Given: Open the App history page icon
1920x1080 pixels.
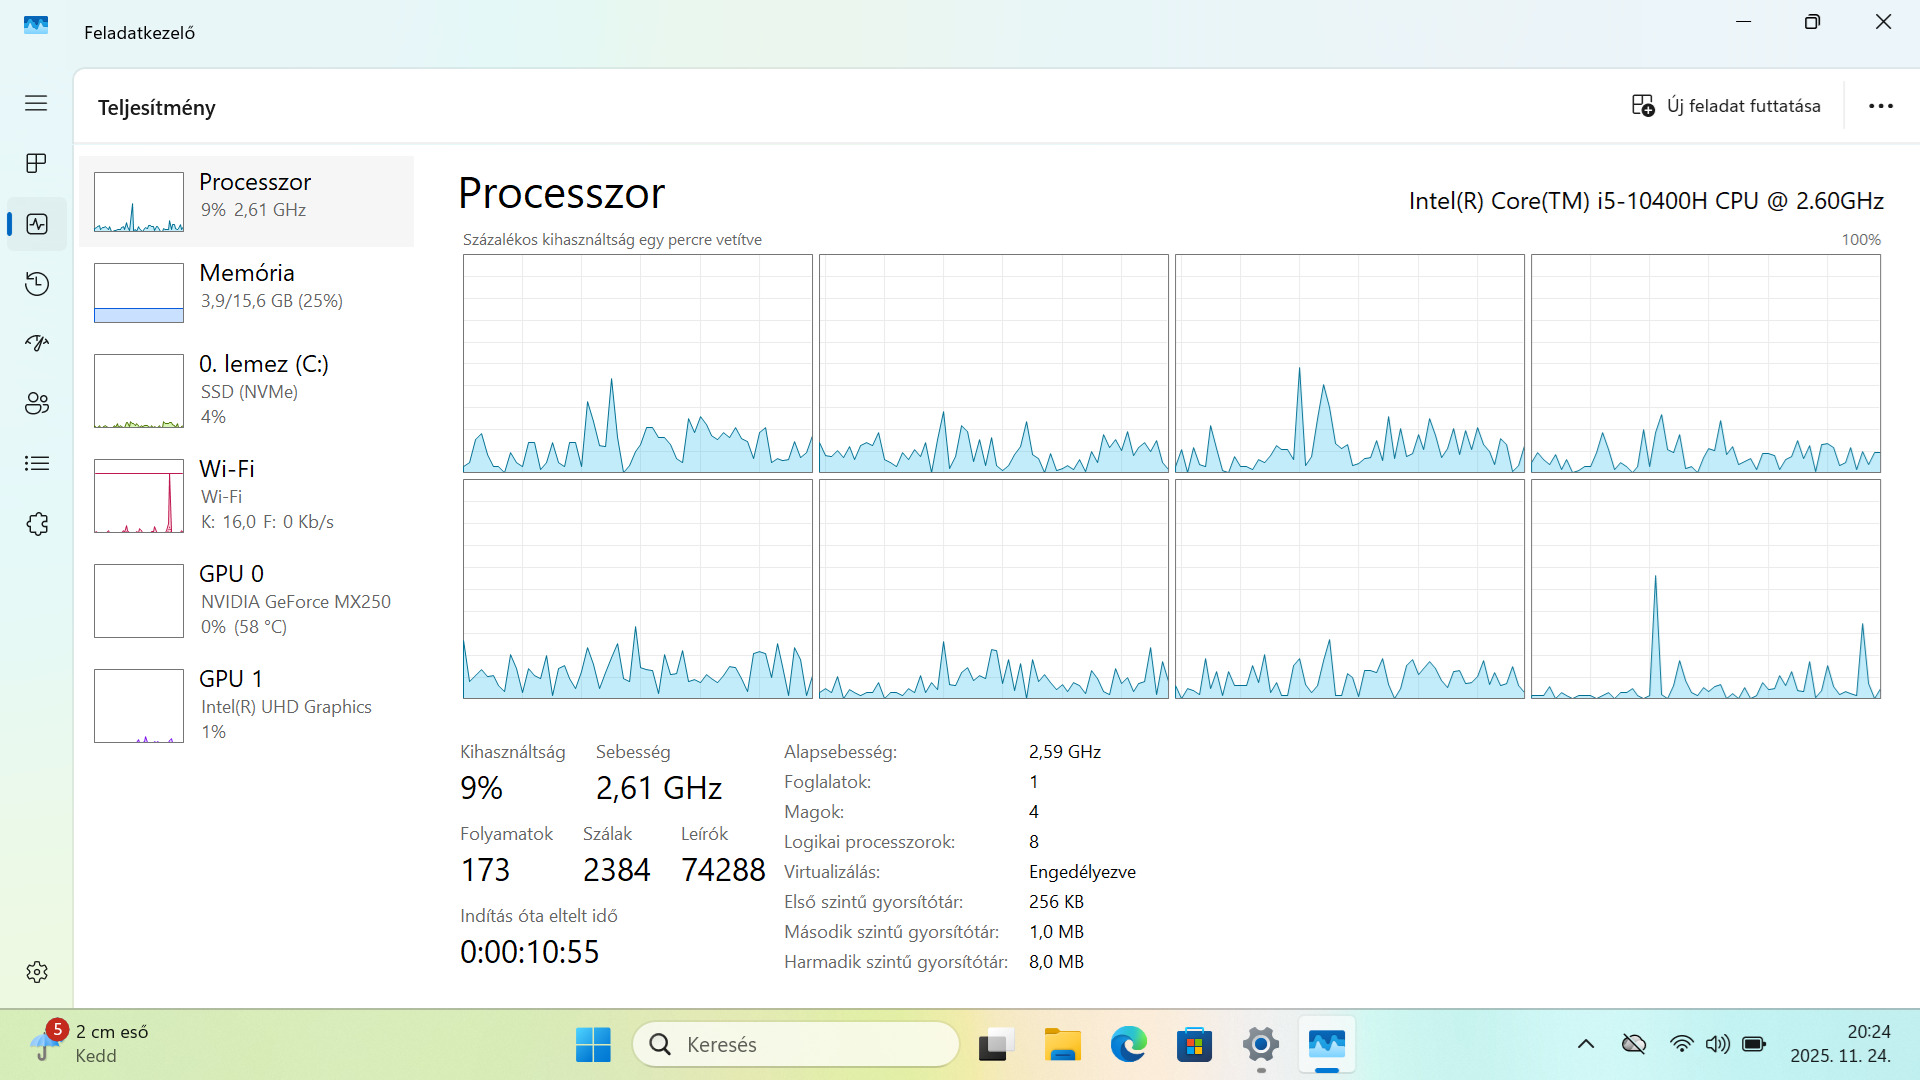Looking at the screenshot, I should tap(36, 284).
